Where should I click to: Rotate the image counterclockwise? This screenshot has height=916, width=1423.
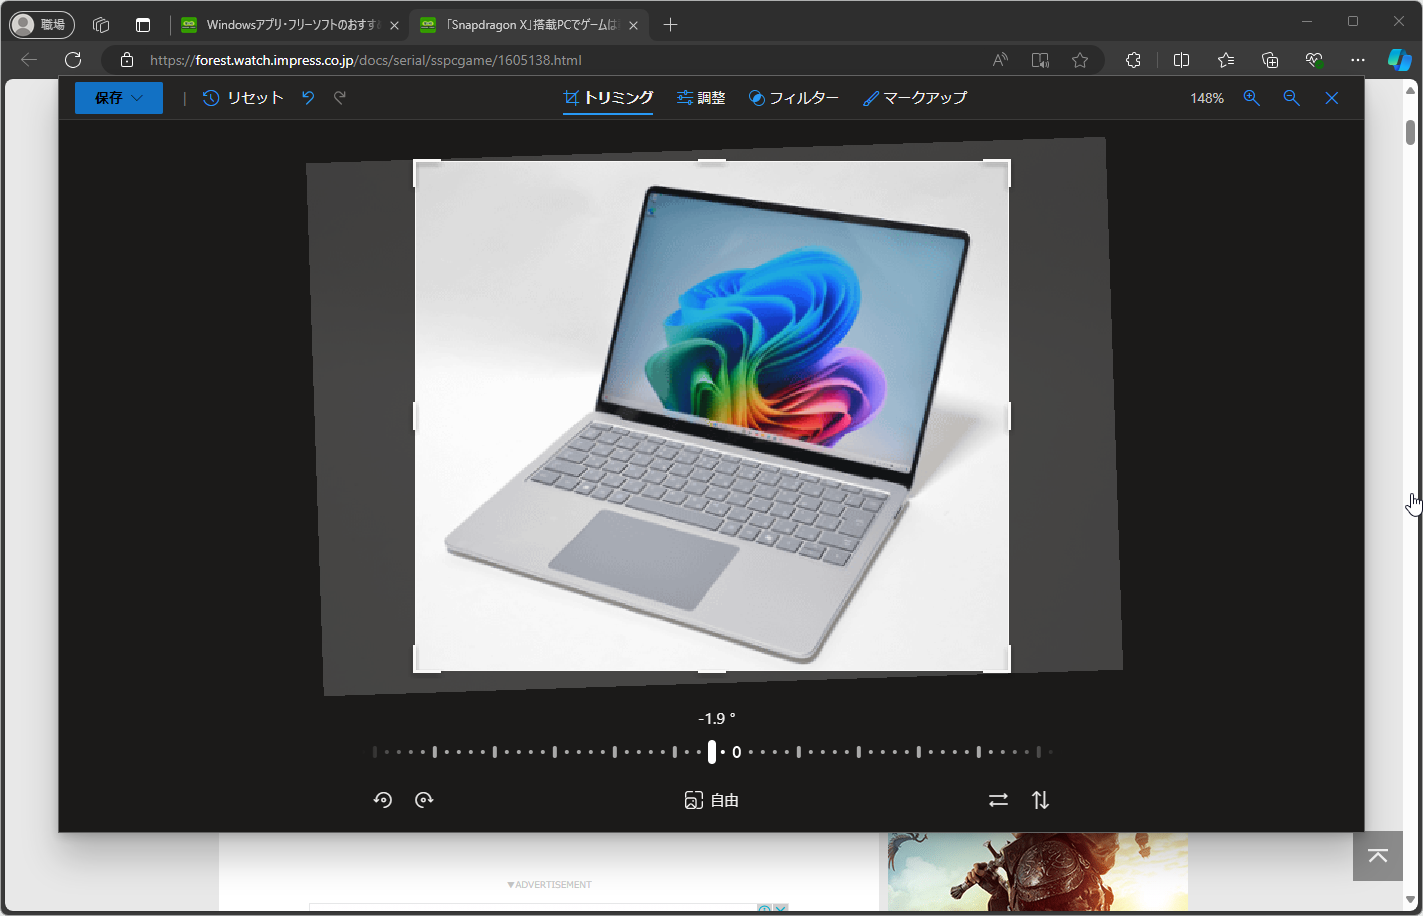(x=383, y=800)
